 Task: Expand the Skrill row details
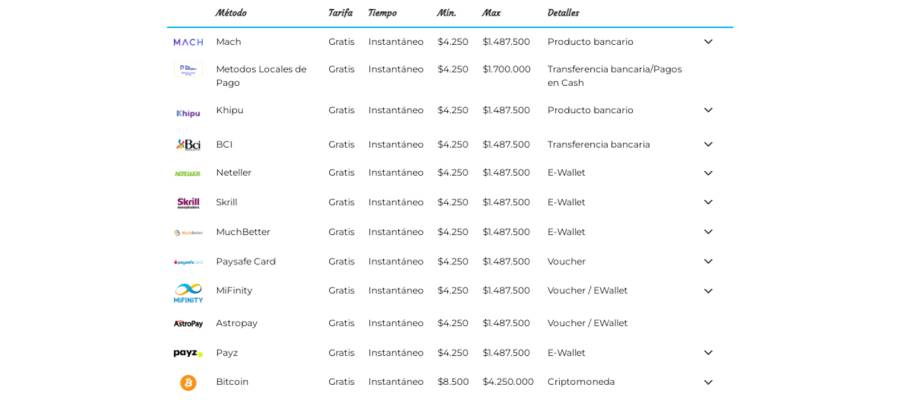708,202
